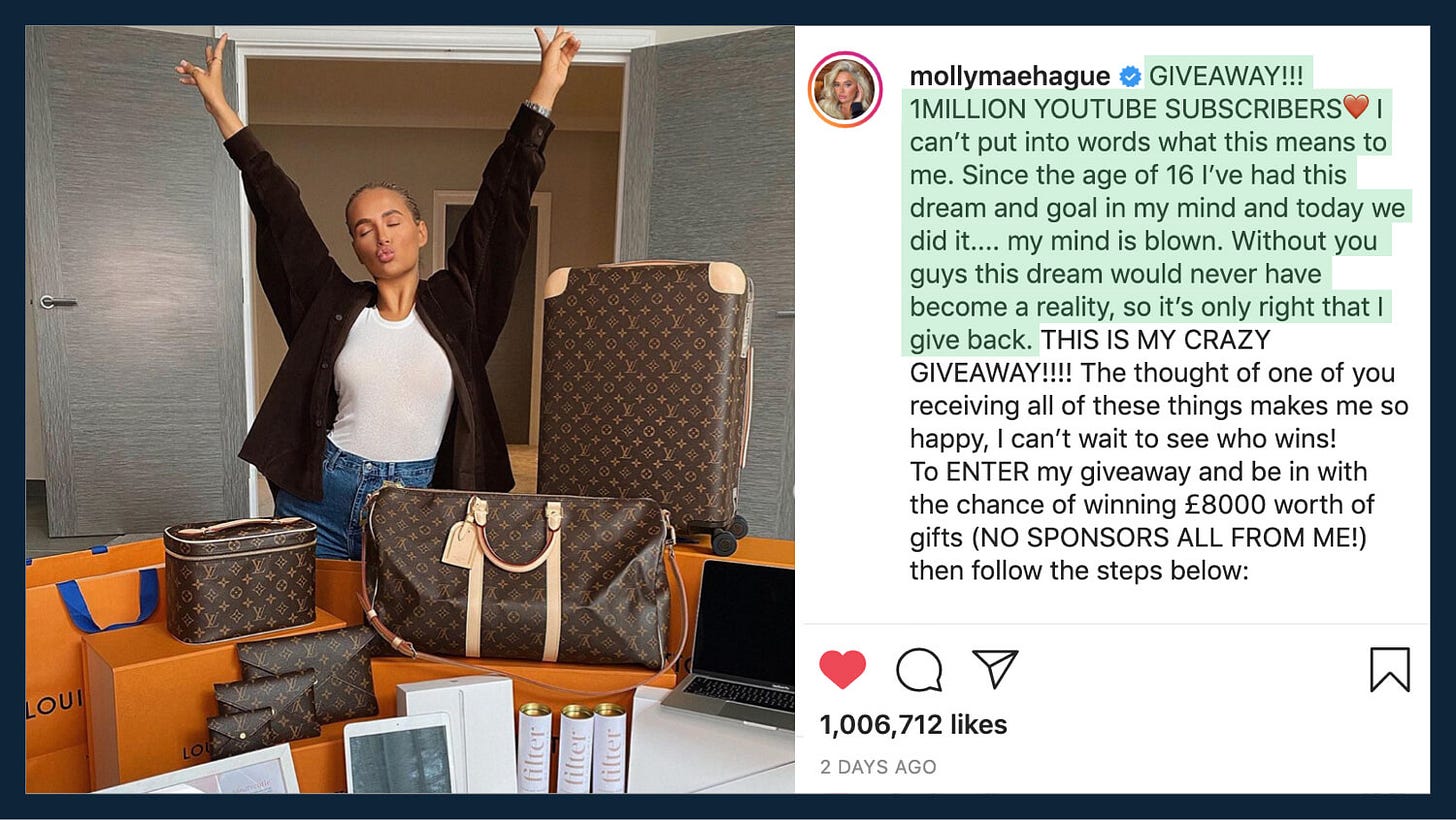The width and height of the screenshot is (1456, 820).
Task: Click 'THIS IS MY CRAZY GIVEAWAY' text
Action: tap(1089, 356)
